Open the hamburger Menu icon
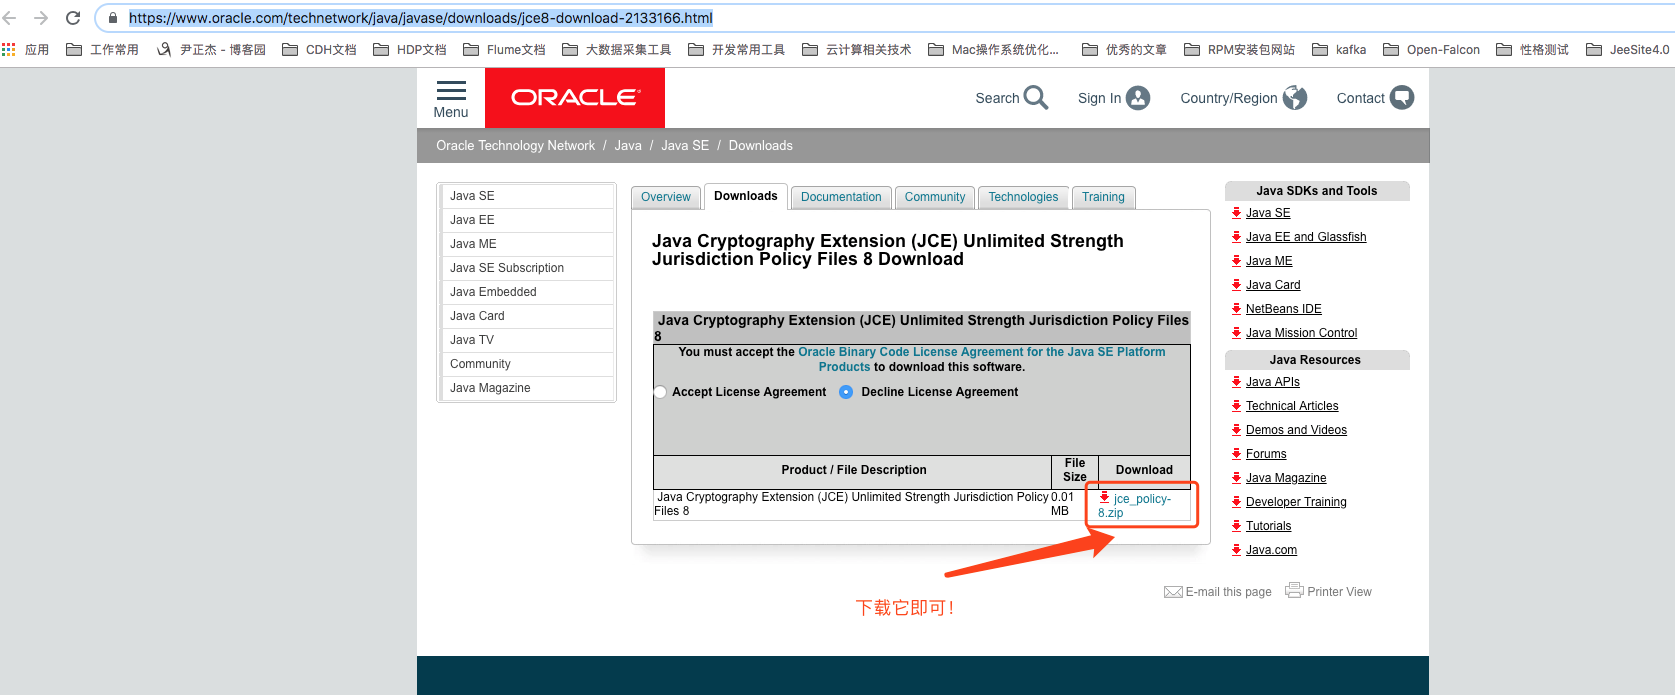 point(451,91)
